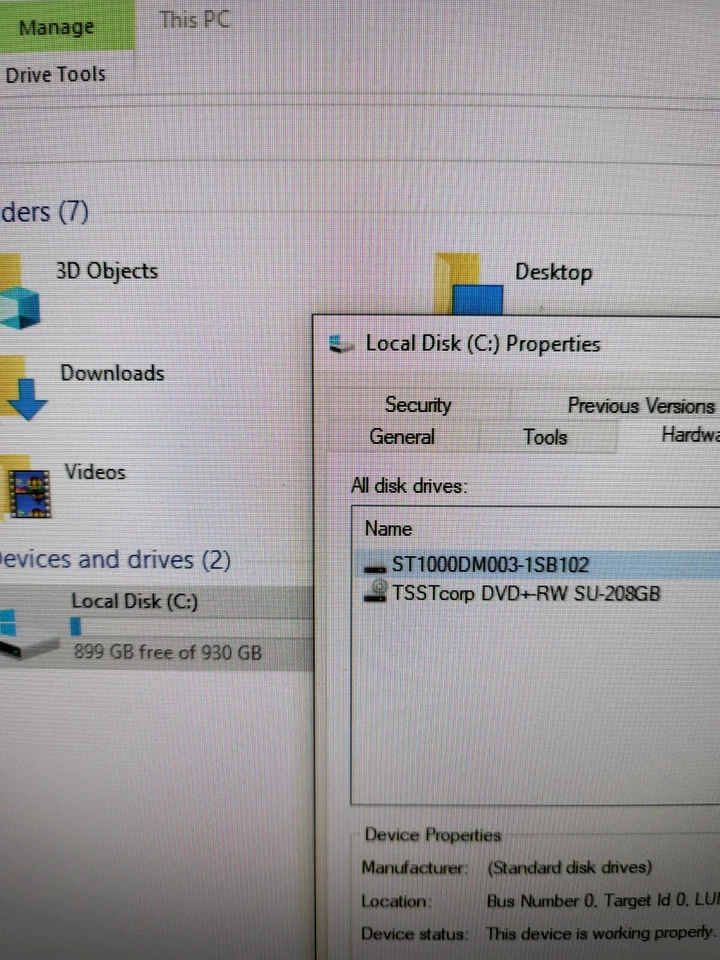This screenshot has width=720, height=960.
Task: Switch to the General tab
Action: [x=402, y=437]
